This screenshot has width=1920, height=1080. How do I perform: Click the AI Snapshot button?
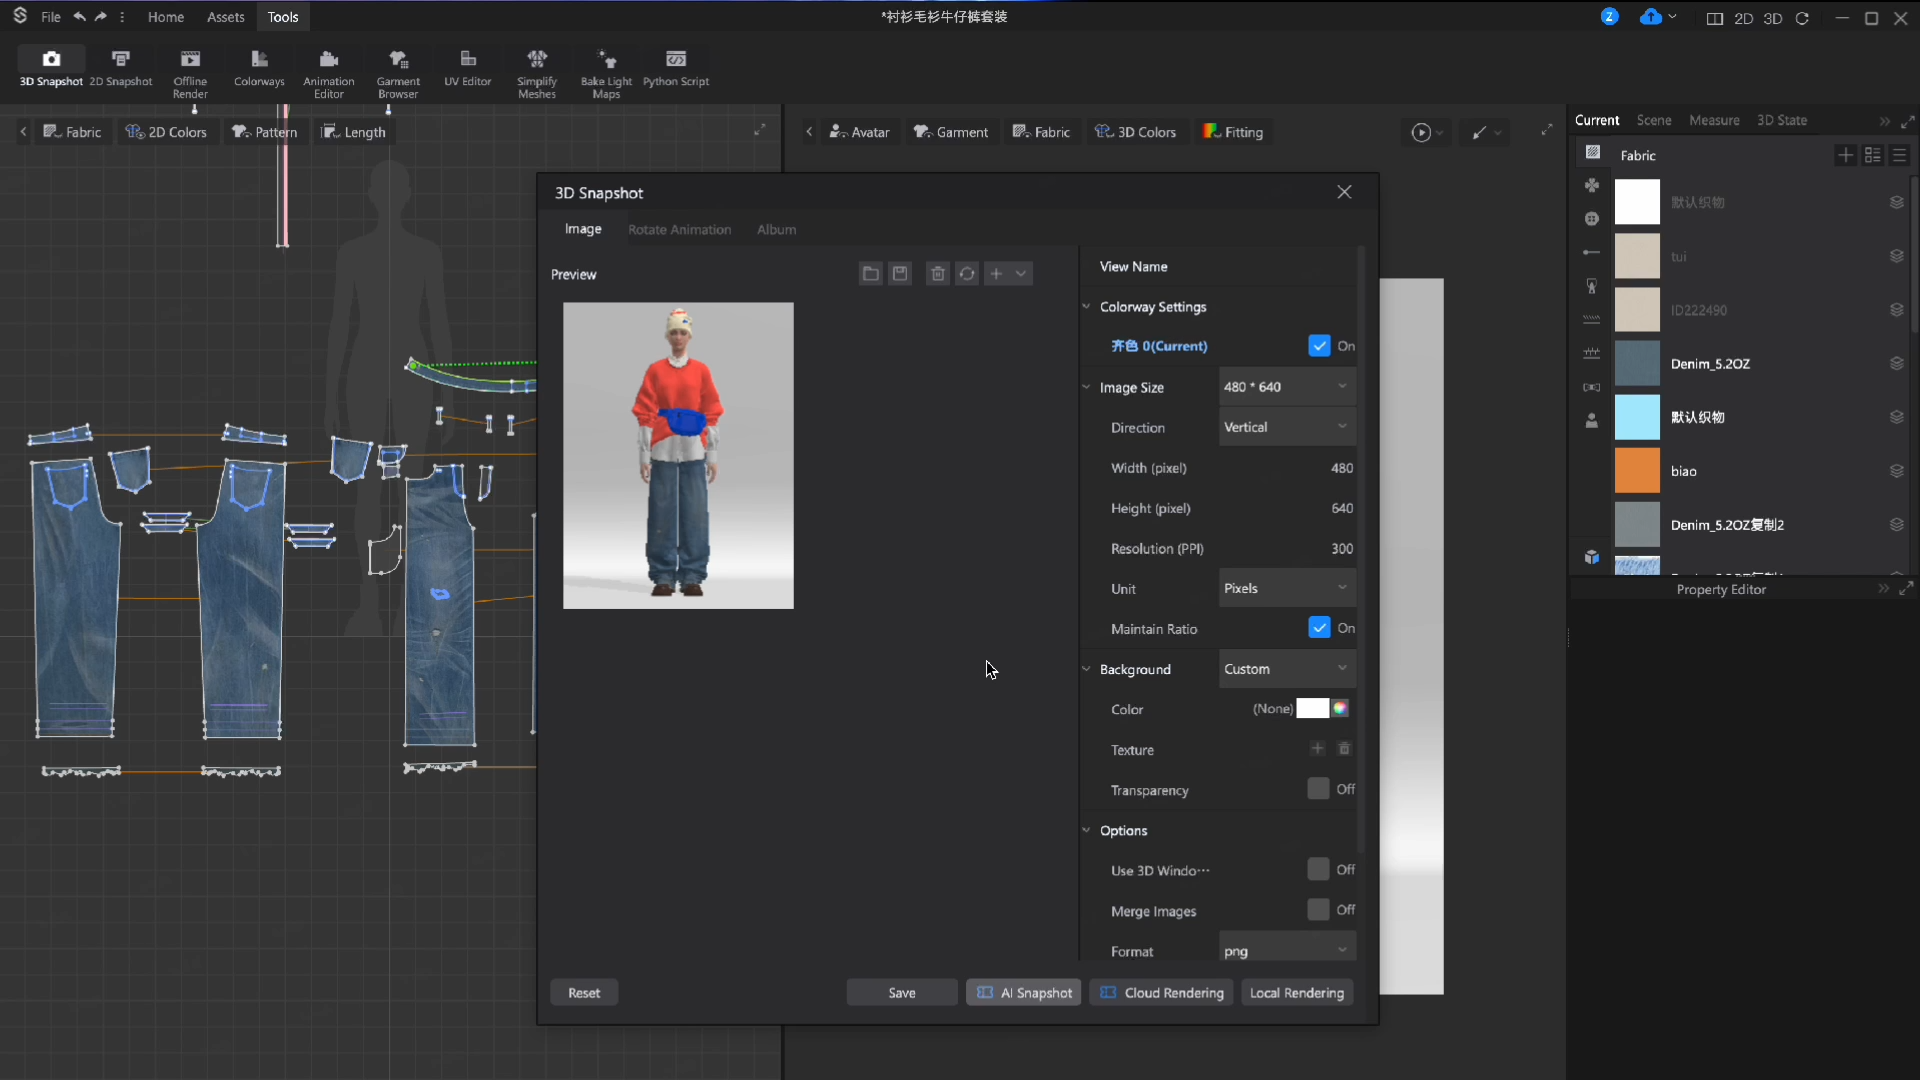click(1024, 992)
